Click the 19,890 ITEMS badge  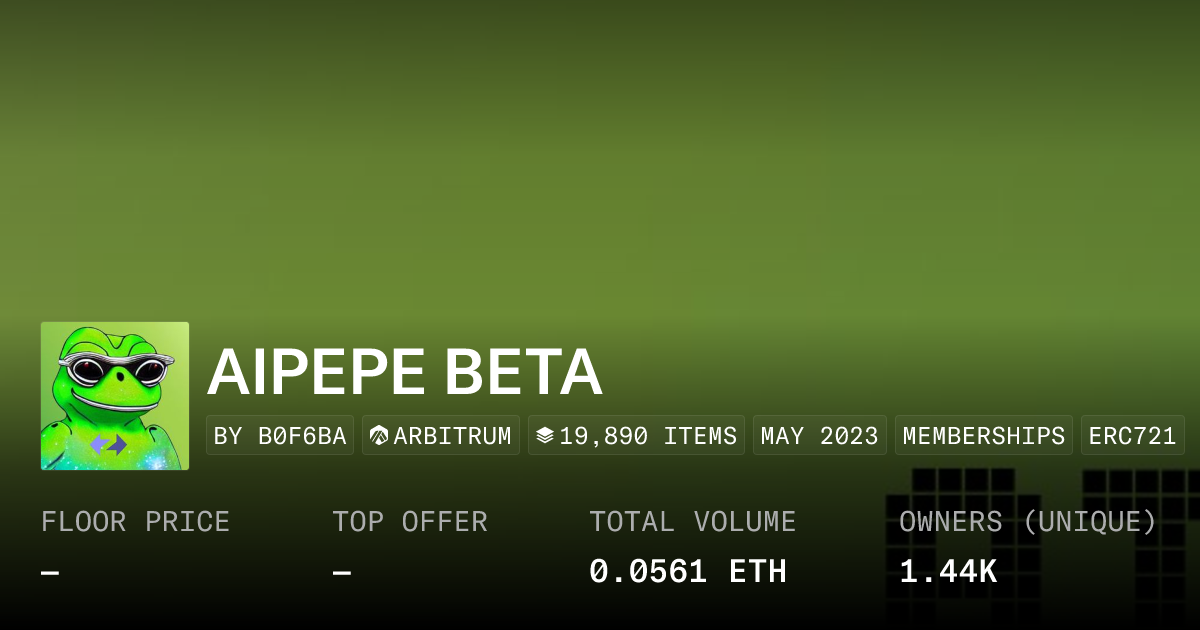click(648, 436)
